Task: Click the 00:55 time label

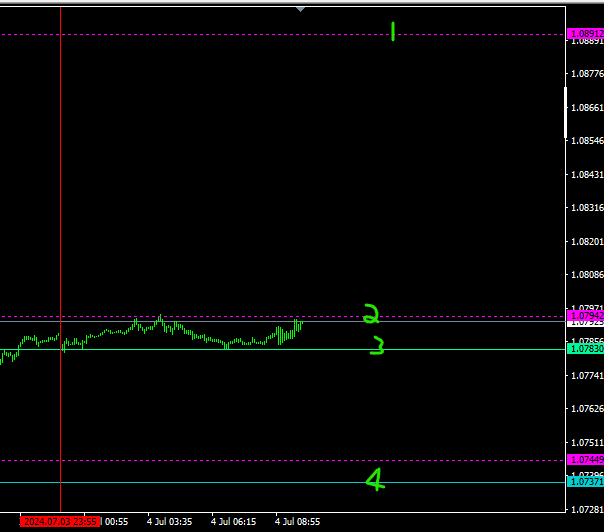Action: 116,522
